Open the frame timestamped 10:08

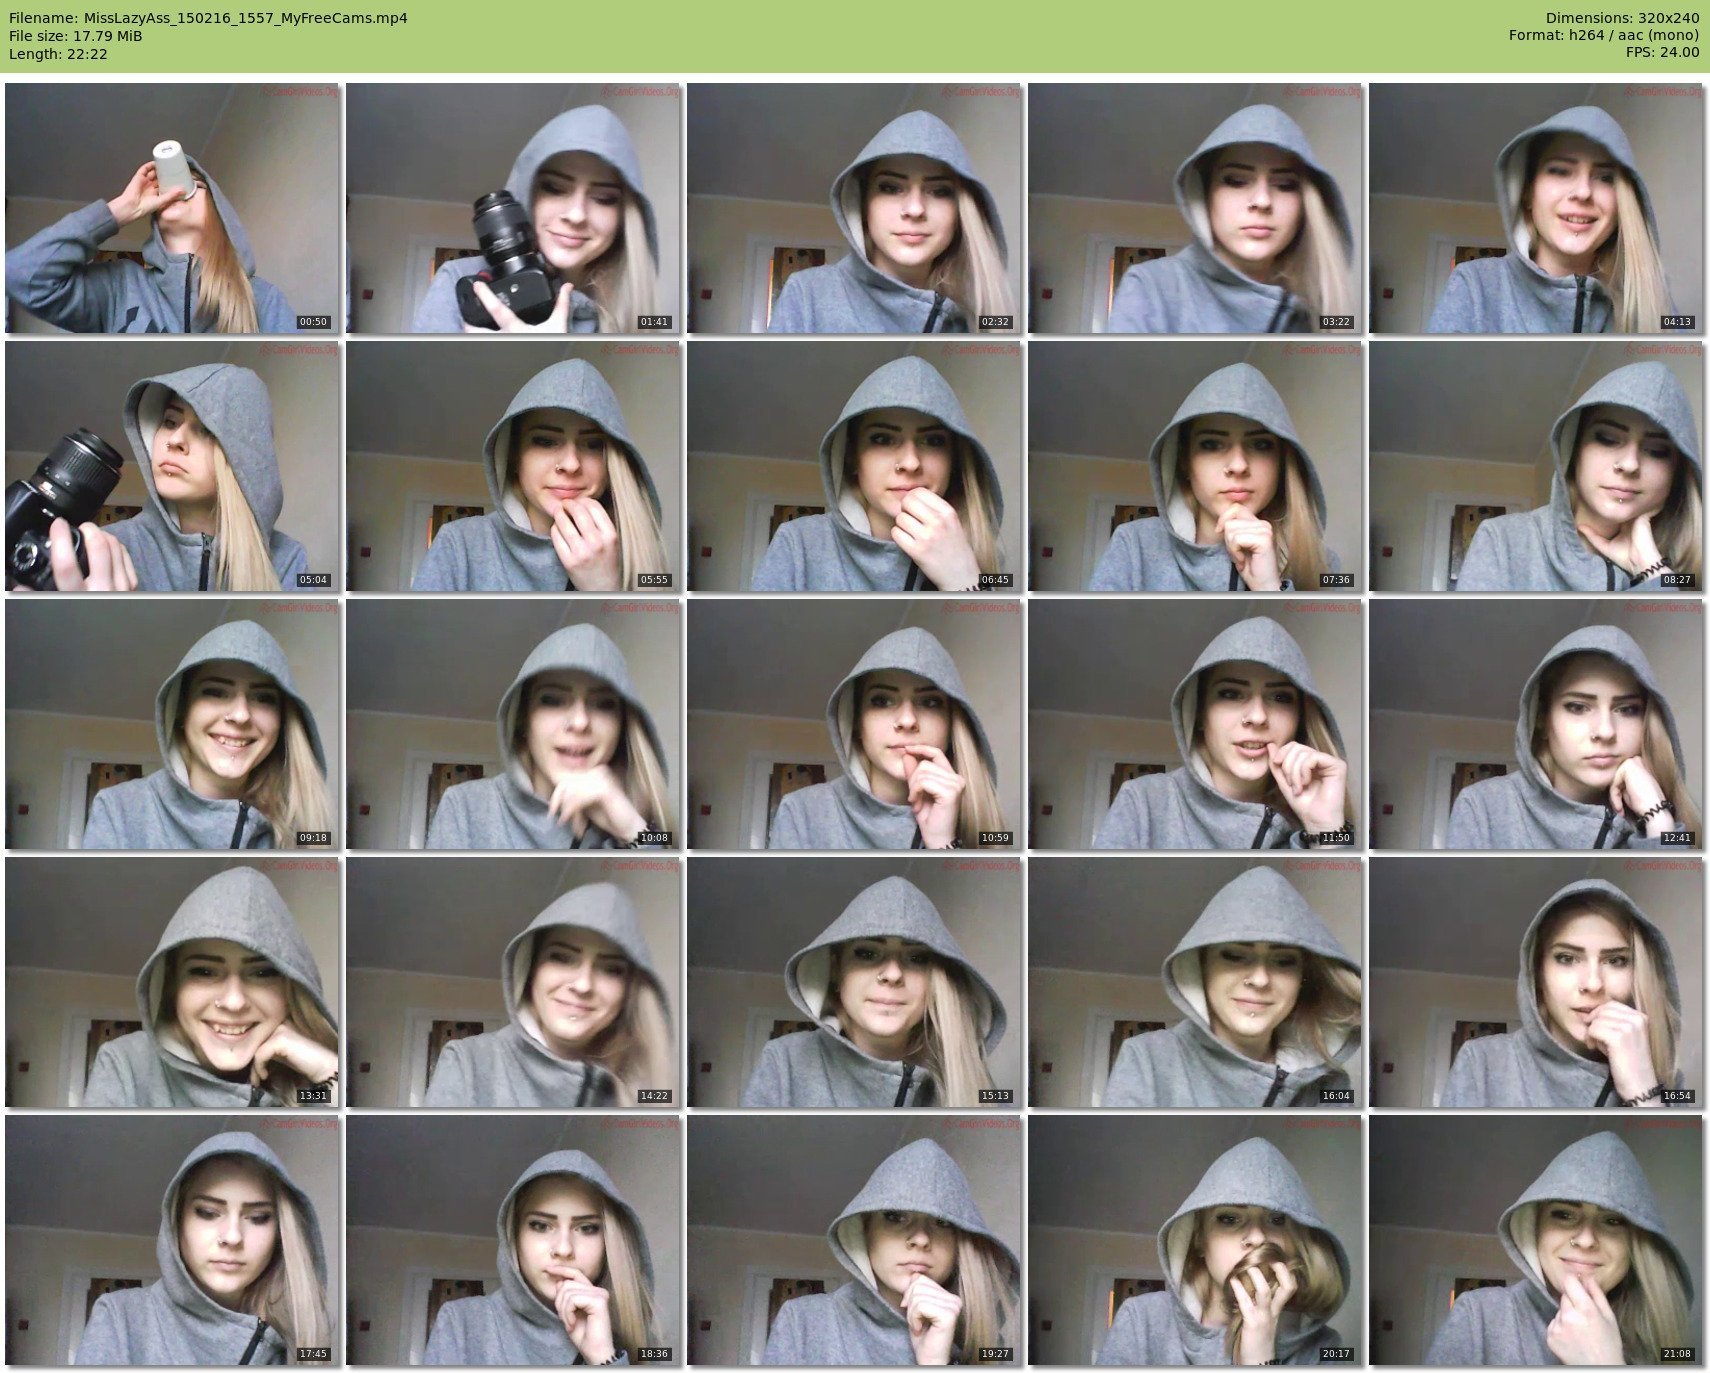coord(513,724)
